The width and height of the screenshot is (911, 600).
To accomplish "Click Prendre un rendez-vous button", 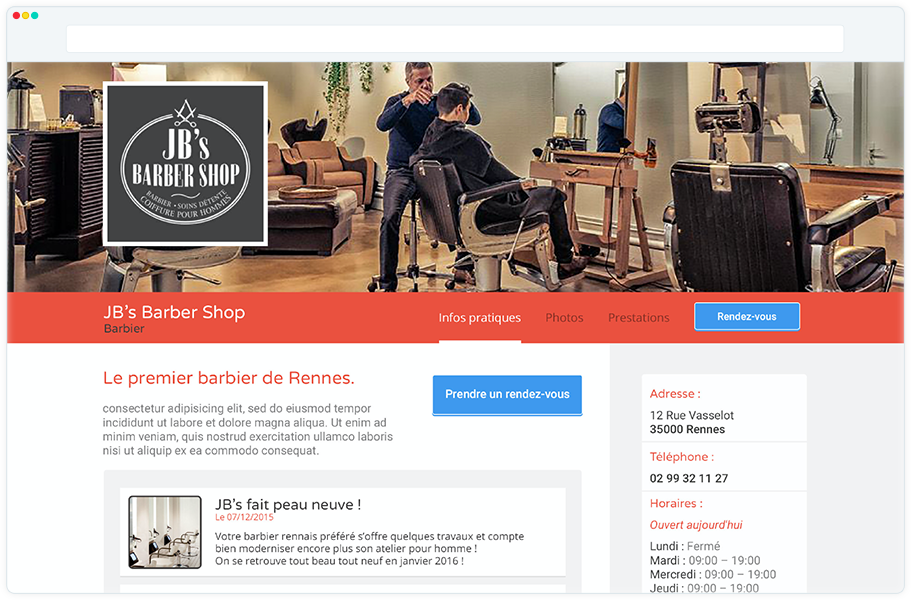I will 507,395.
